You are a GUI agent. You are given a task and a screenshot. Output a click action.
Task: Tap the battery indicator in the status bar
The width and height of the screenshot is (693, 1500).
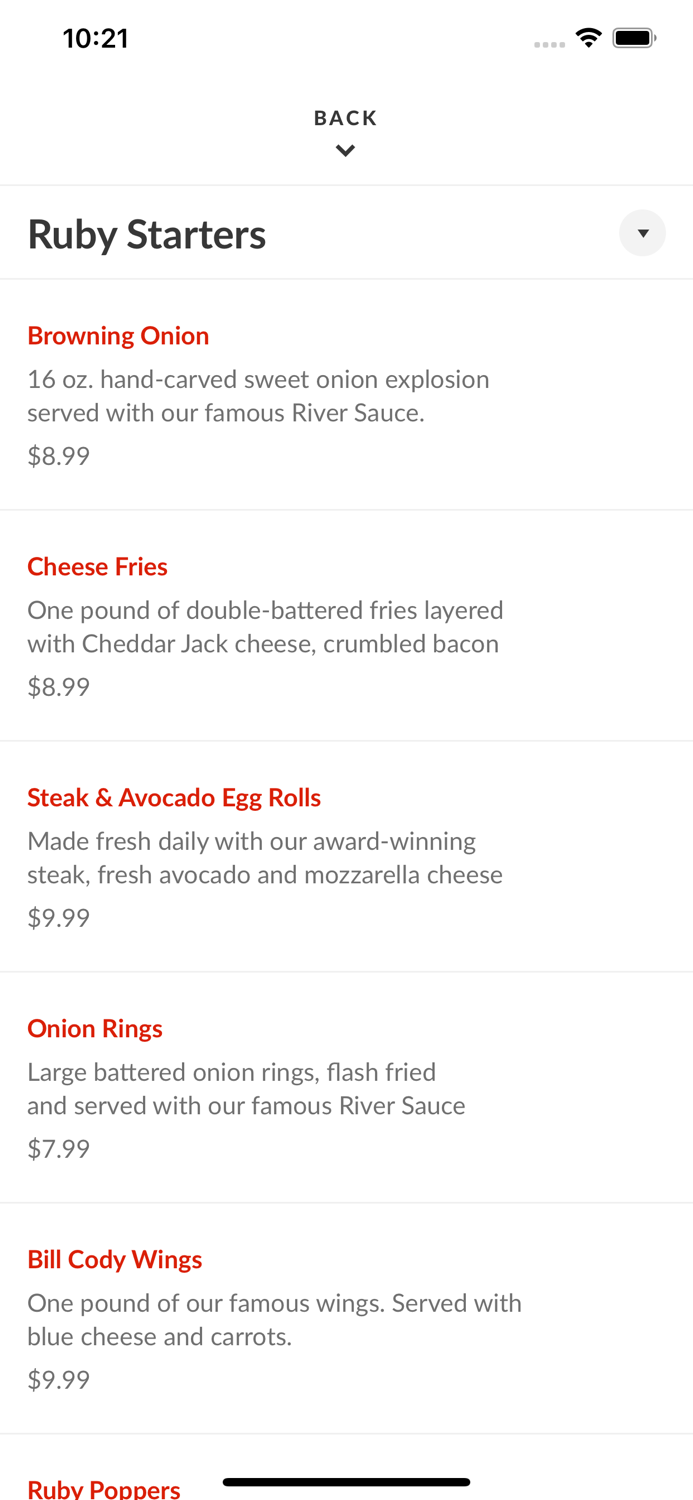pos(634,36)
